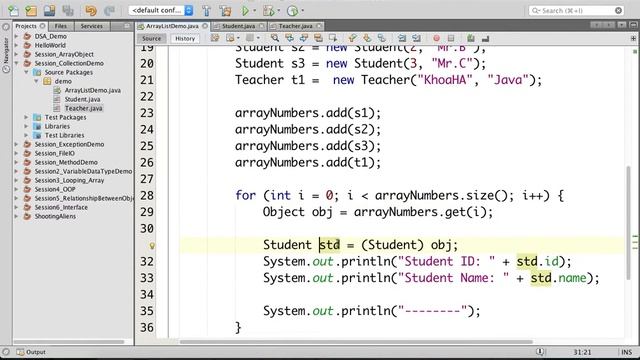The image size is (640, 360).
Task: Switch editor to Source view
Action: tap(151, 38)
